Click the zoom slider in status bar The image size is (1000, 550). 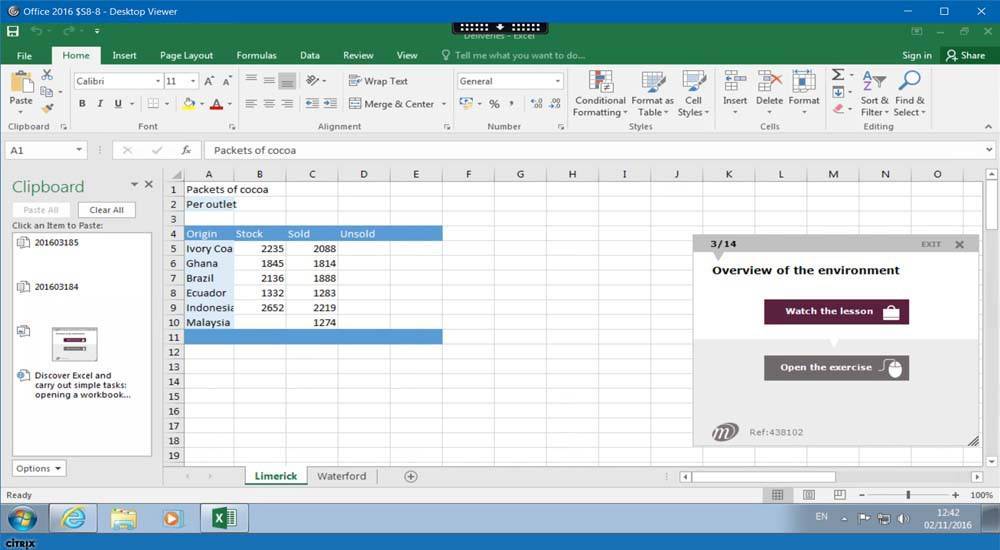click(x=908, y=495)
